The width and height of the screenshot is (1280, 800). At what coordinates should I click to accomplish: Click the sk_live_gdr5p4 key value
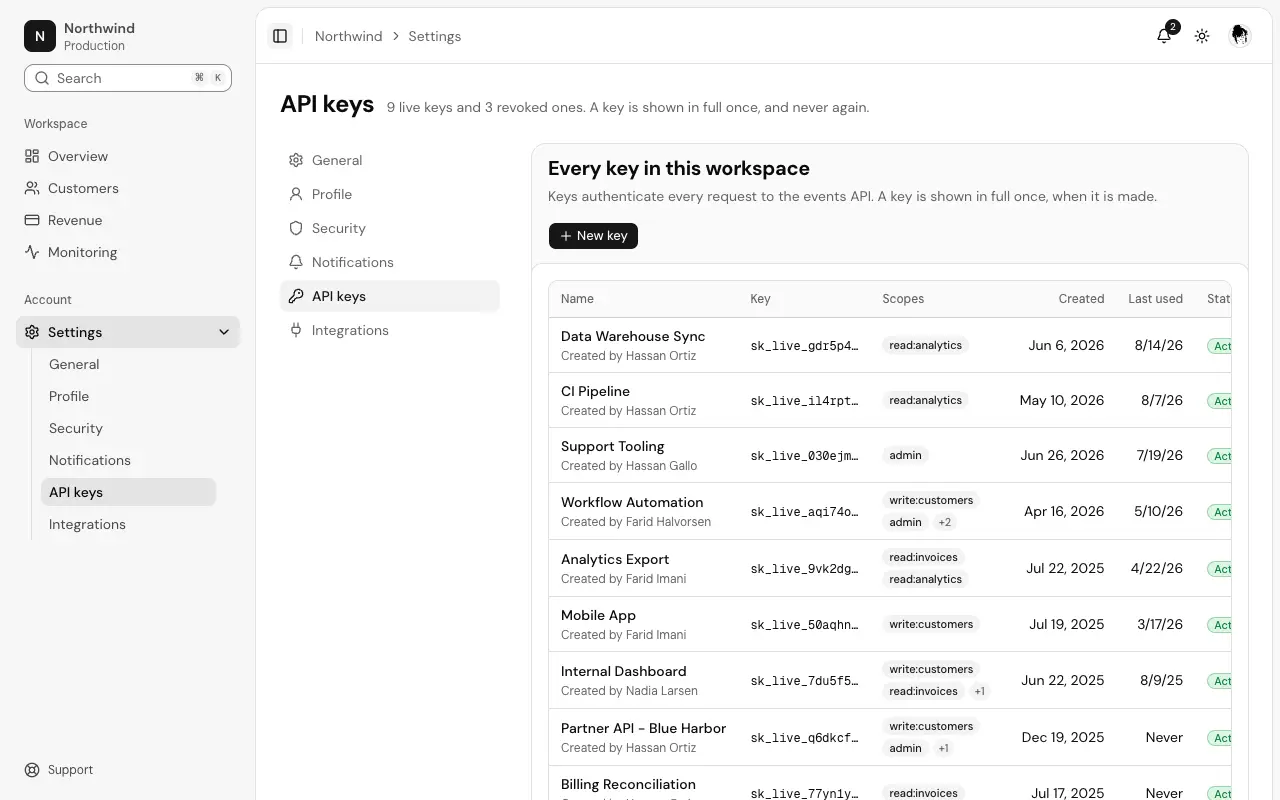click(x=804, y=346)
